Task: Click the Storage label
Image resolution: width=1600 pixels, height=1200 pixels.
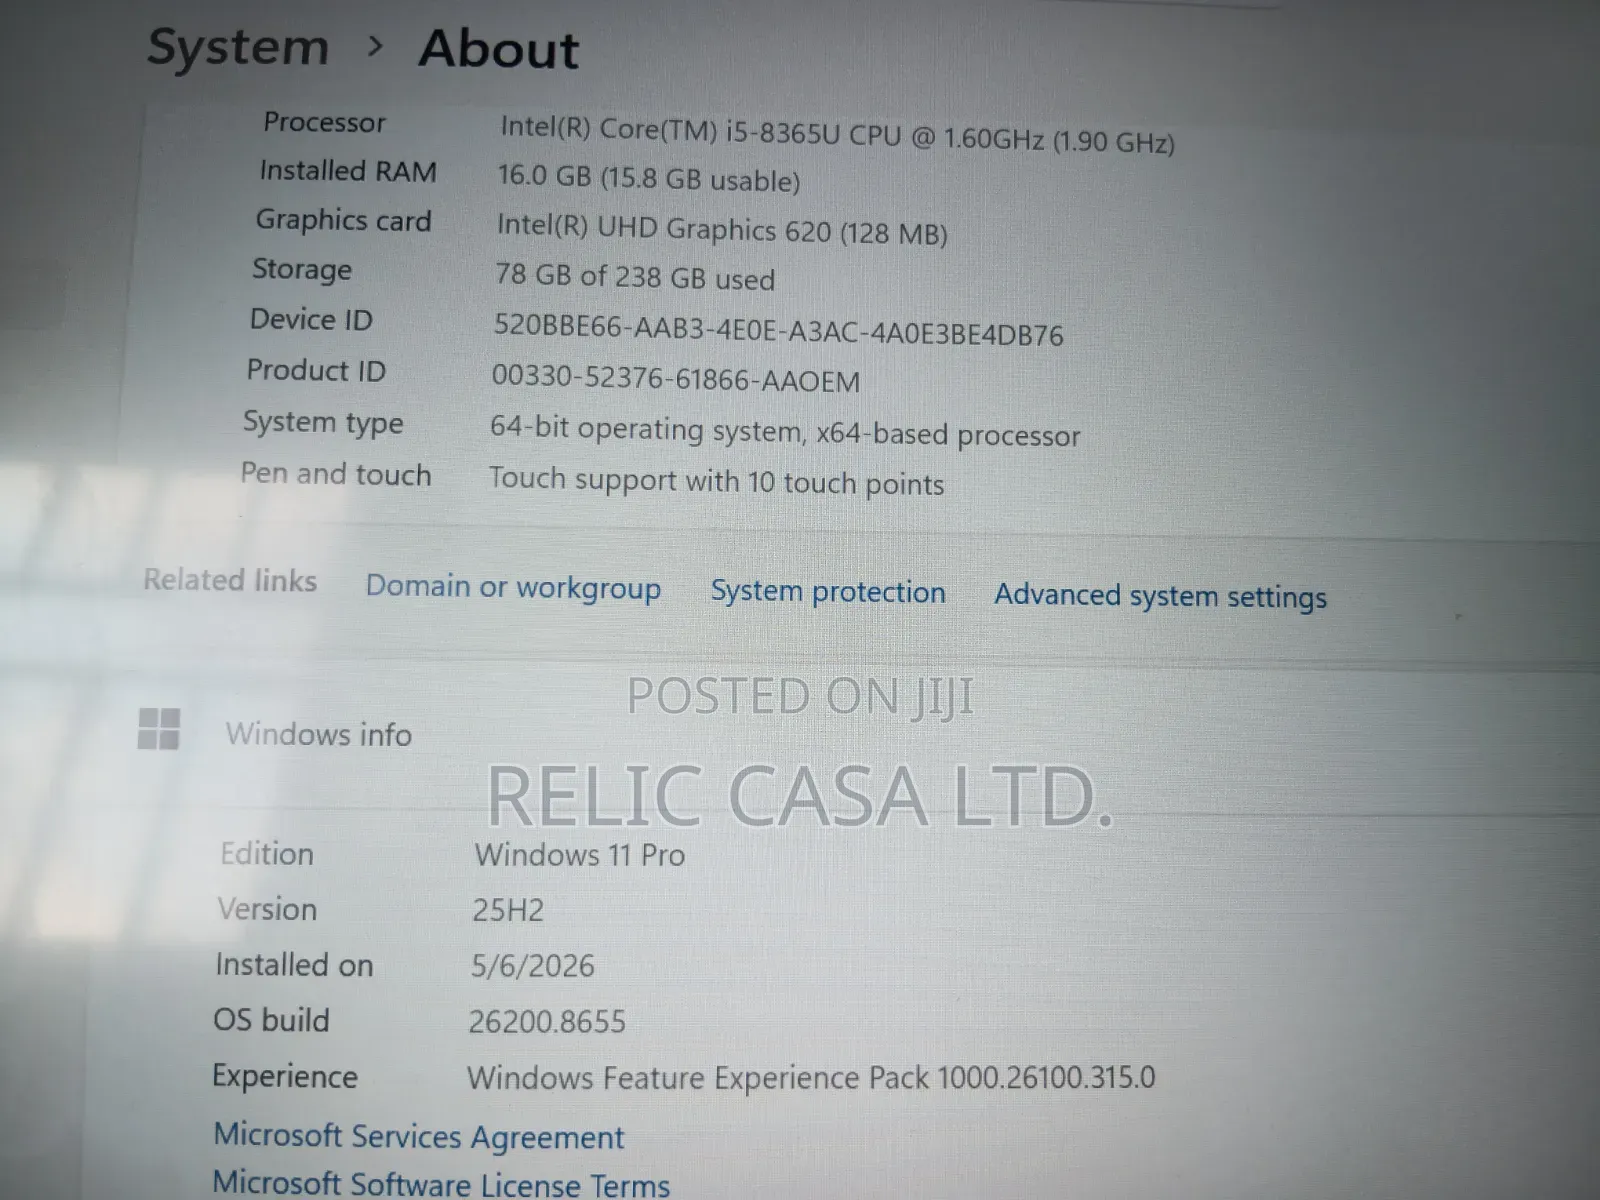Action: coord(302,269)
